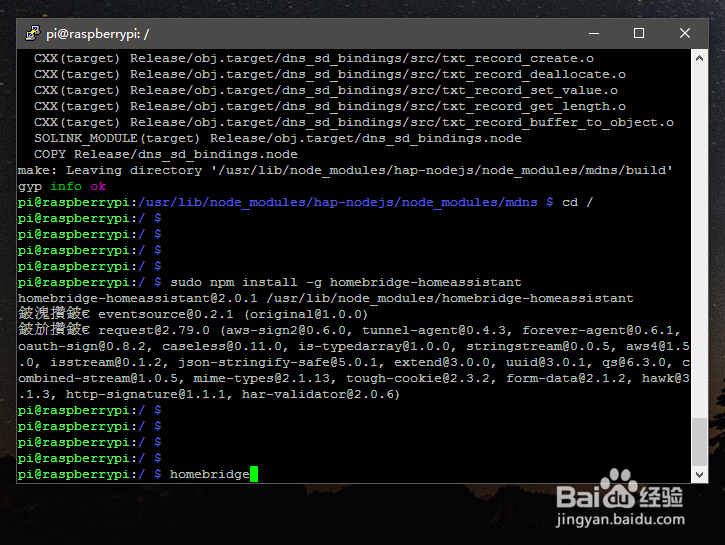Click the 'homebridge-homeassistant@2.0.1' output line

tap(326, 298)
